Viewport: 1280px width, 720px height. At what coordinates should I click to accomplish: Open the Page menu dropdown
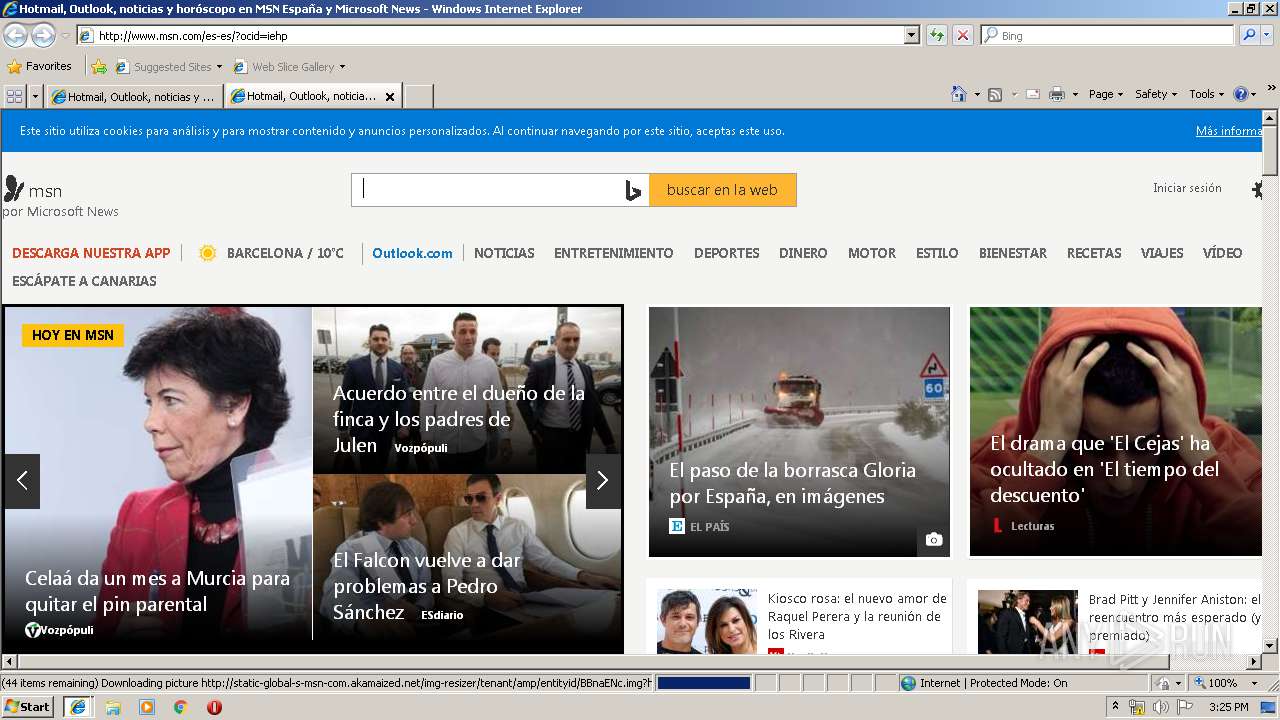(x=1106, y=94)
